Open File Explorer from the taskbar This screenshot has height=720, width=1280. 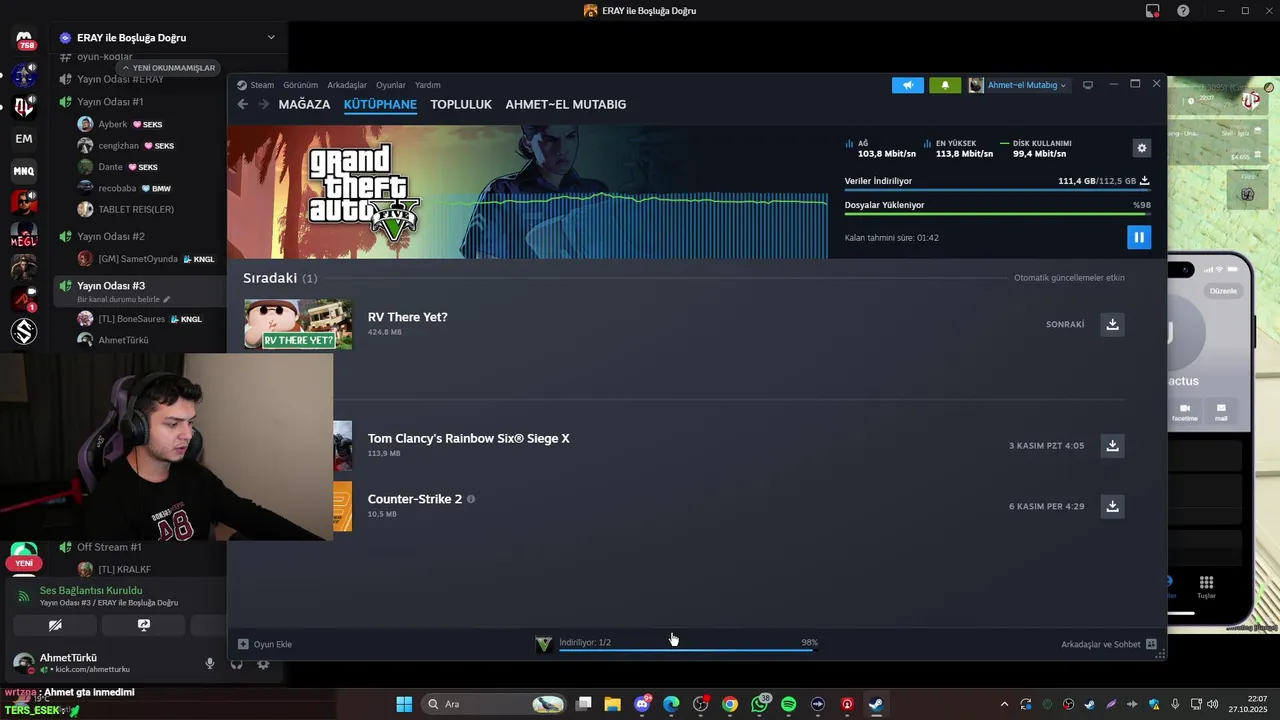point(613,704)
